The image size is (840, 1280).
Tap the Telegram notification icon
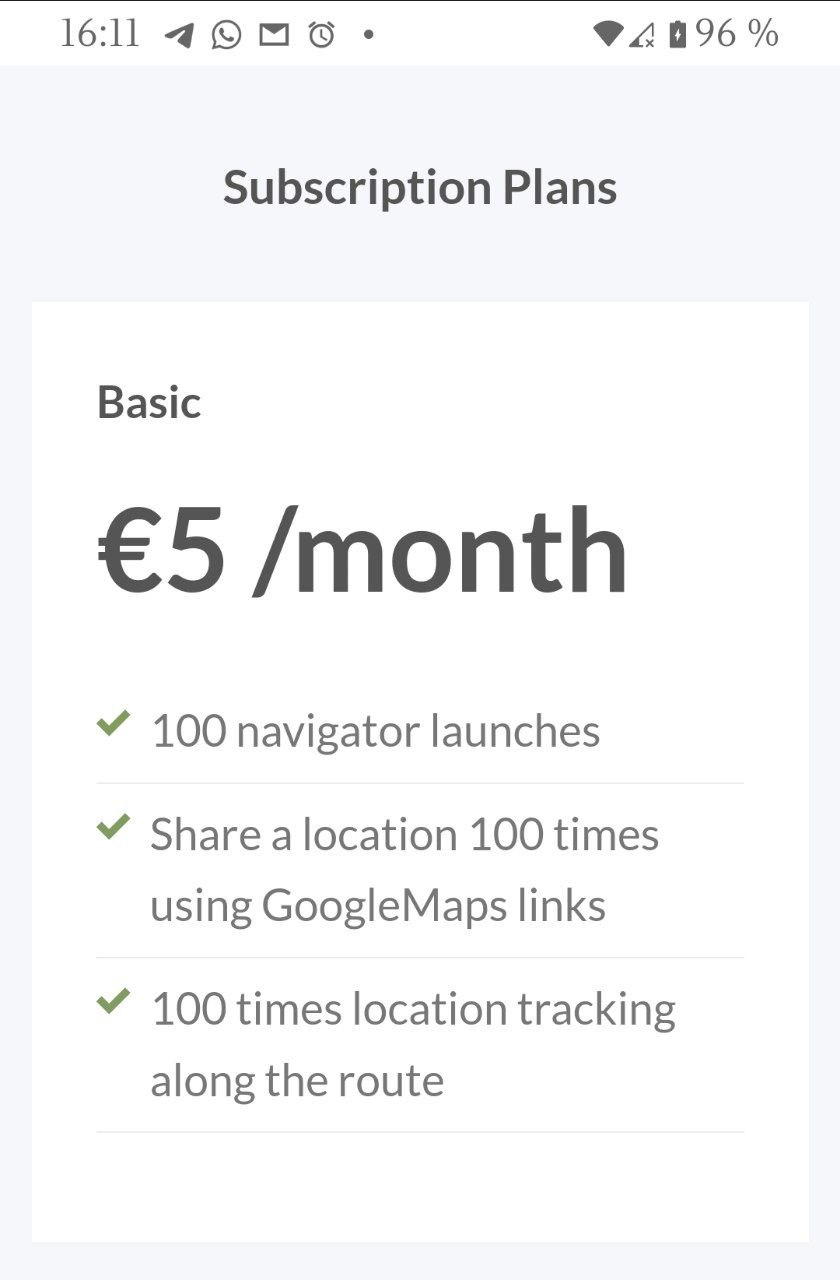tap(179, 35)
